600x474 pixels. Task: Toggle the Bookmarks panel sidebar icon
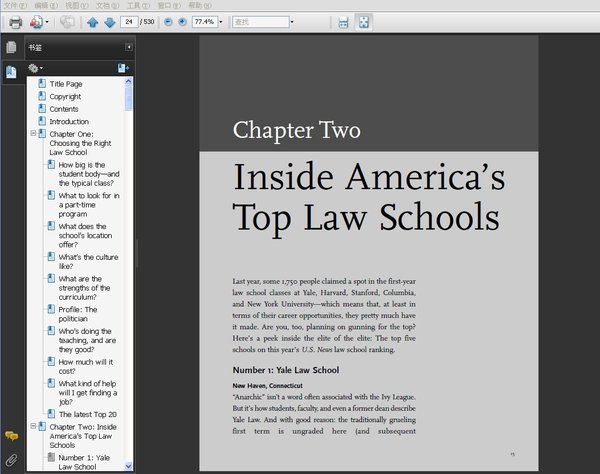pos(11,72)
